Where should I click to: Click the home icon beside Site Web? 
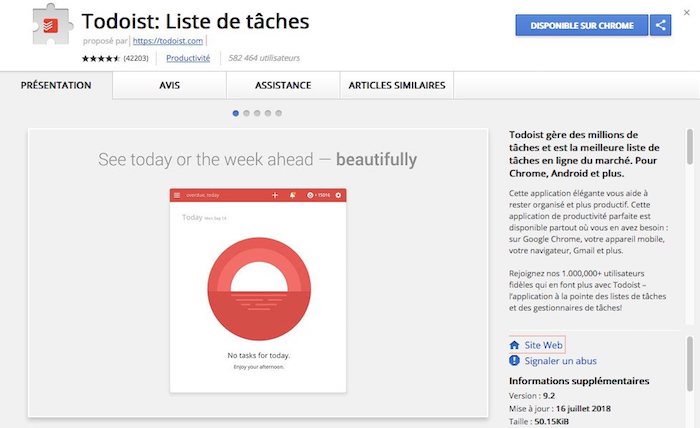[515, 345]
